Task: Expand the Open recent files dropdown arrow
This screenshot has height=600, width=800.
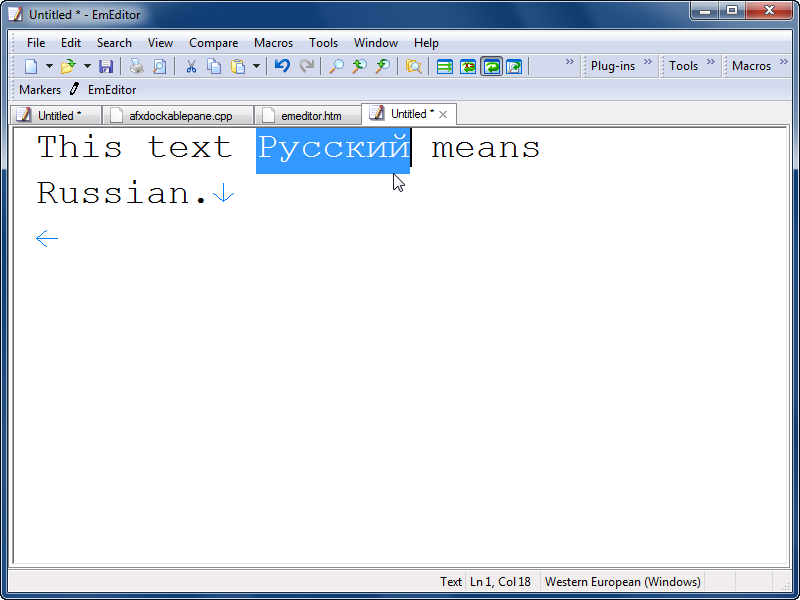Action: (x=87, y=66)
